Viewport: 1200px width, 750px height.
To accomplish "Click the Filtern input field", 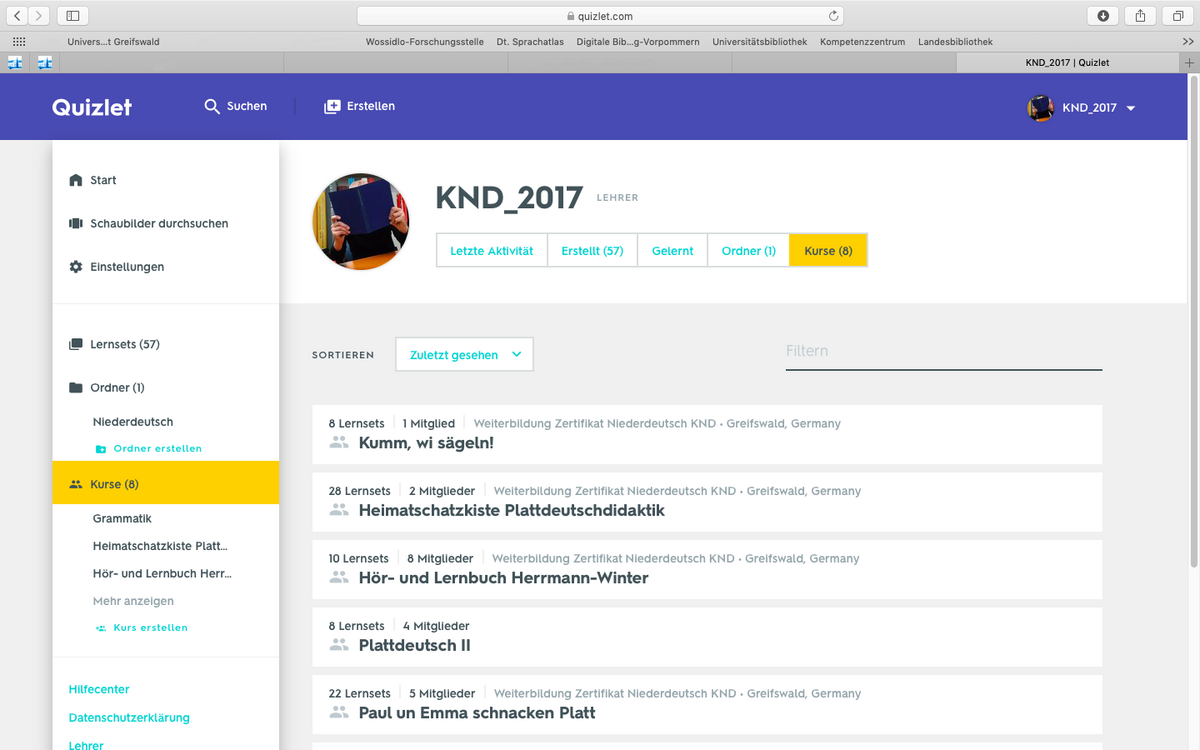I will (x=943, y=351).
